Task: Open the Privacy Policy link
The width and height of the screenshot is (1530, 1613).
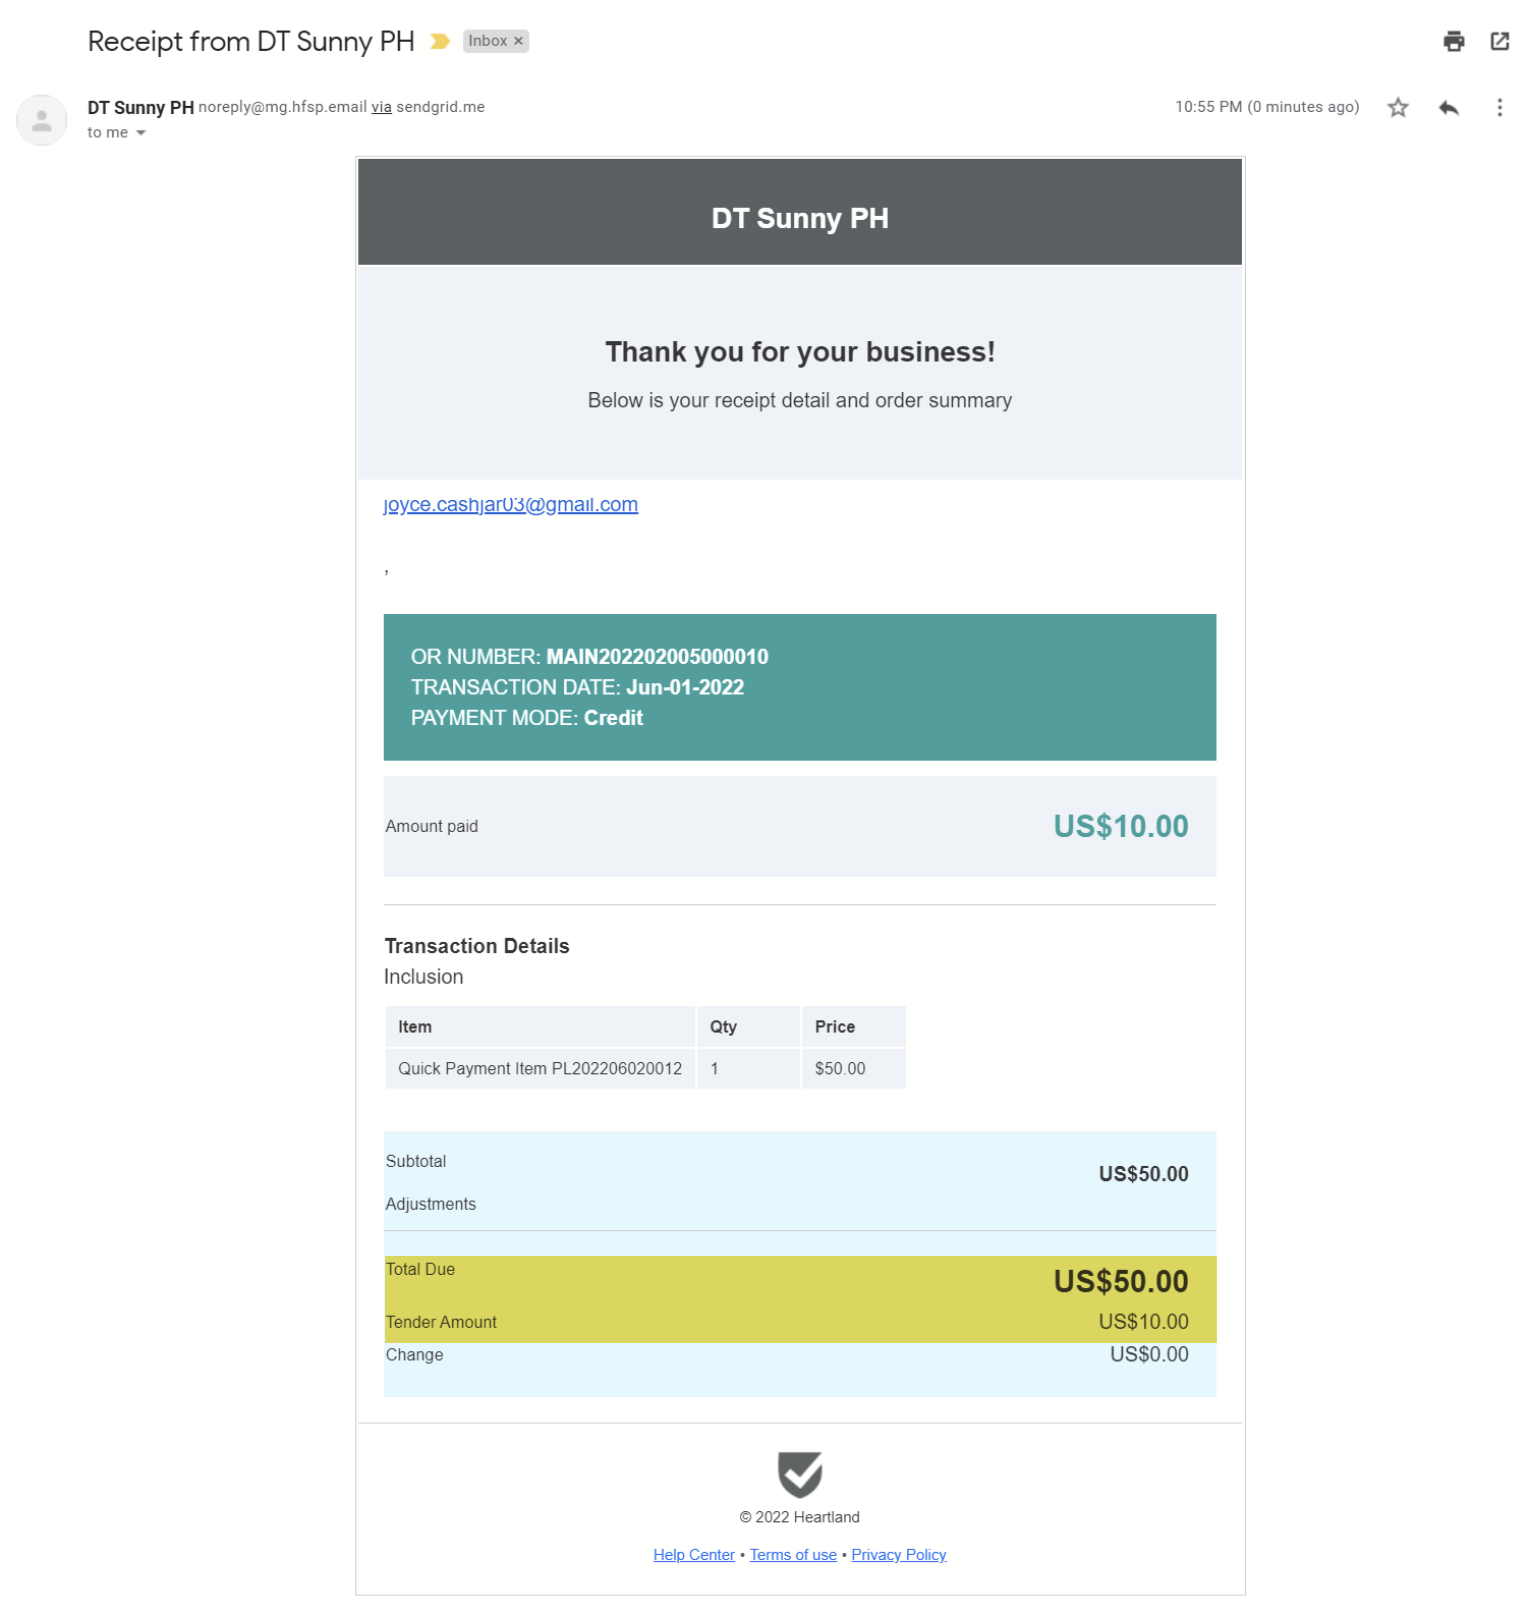Action: [898, 1555]
